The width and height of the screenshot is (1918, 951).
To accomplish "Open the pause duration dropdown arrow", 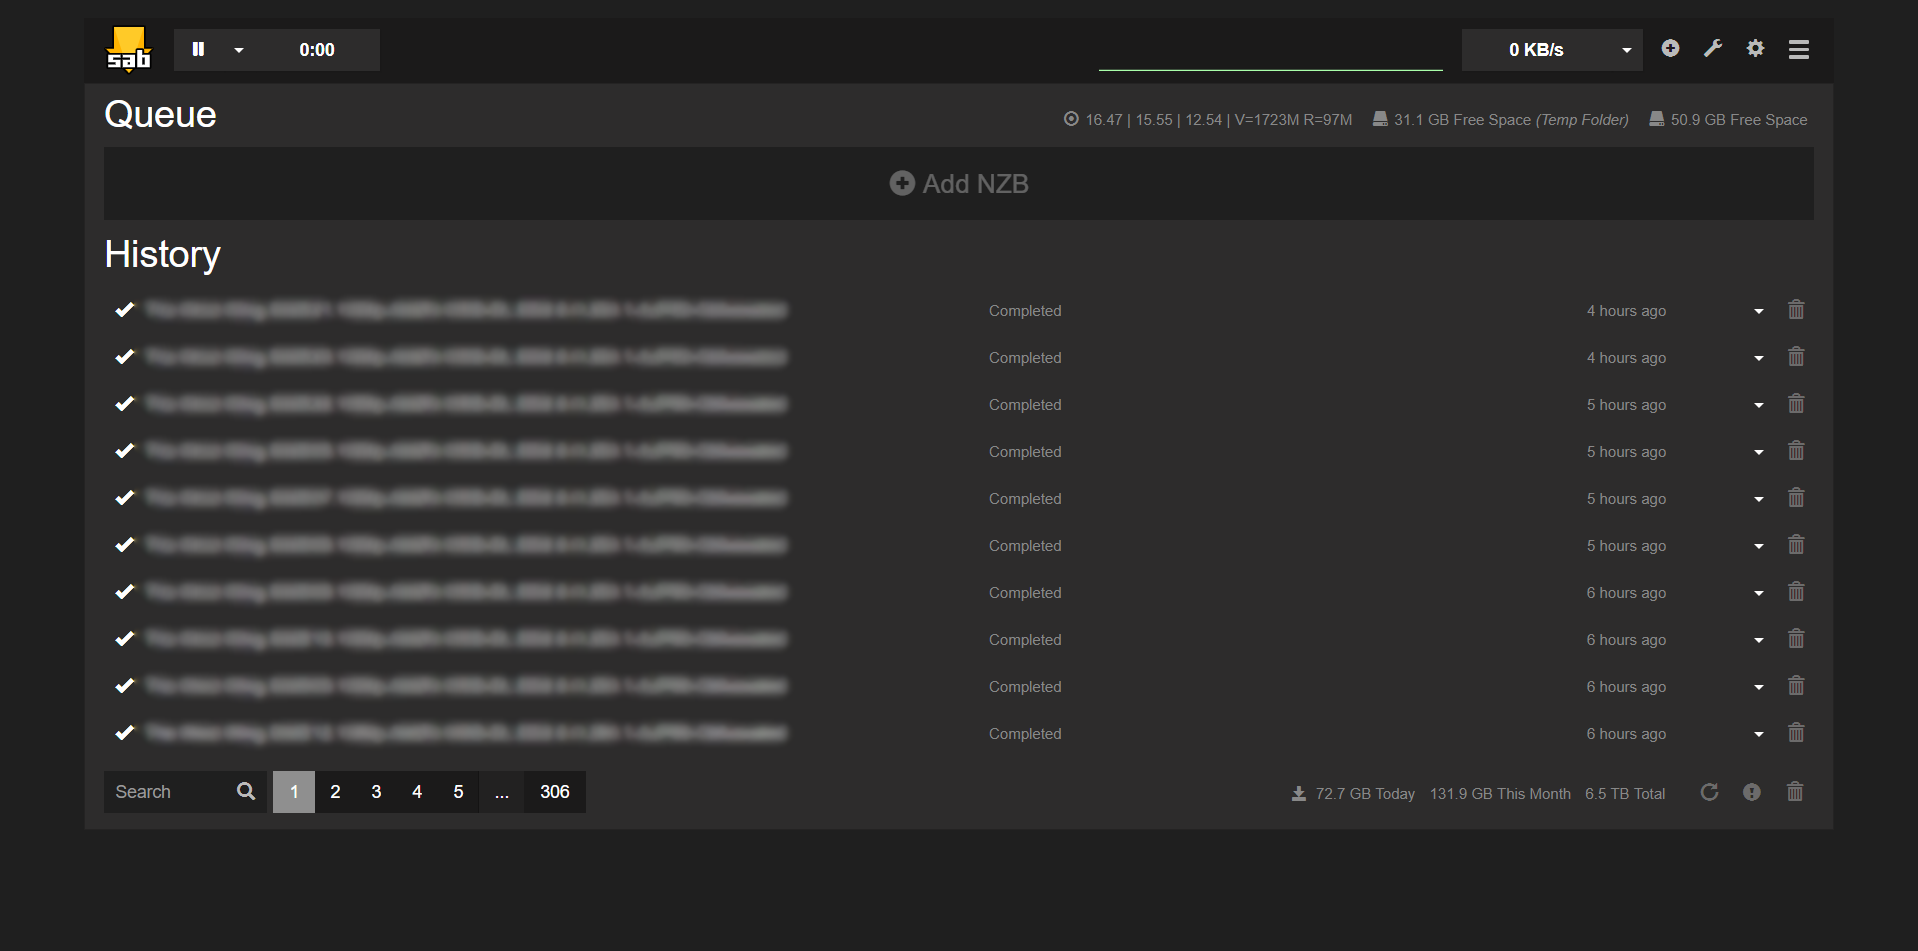I will (x=239, y=50).
